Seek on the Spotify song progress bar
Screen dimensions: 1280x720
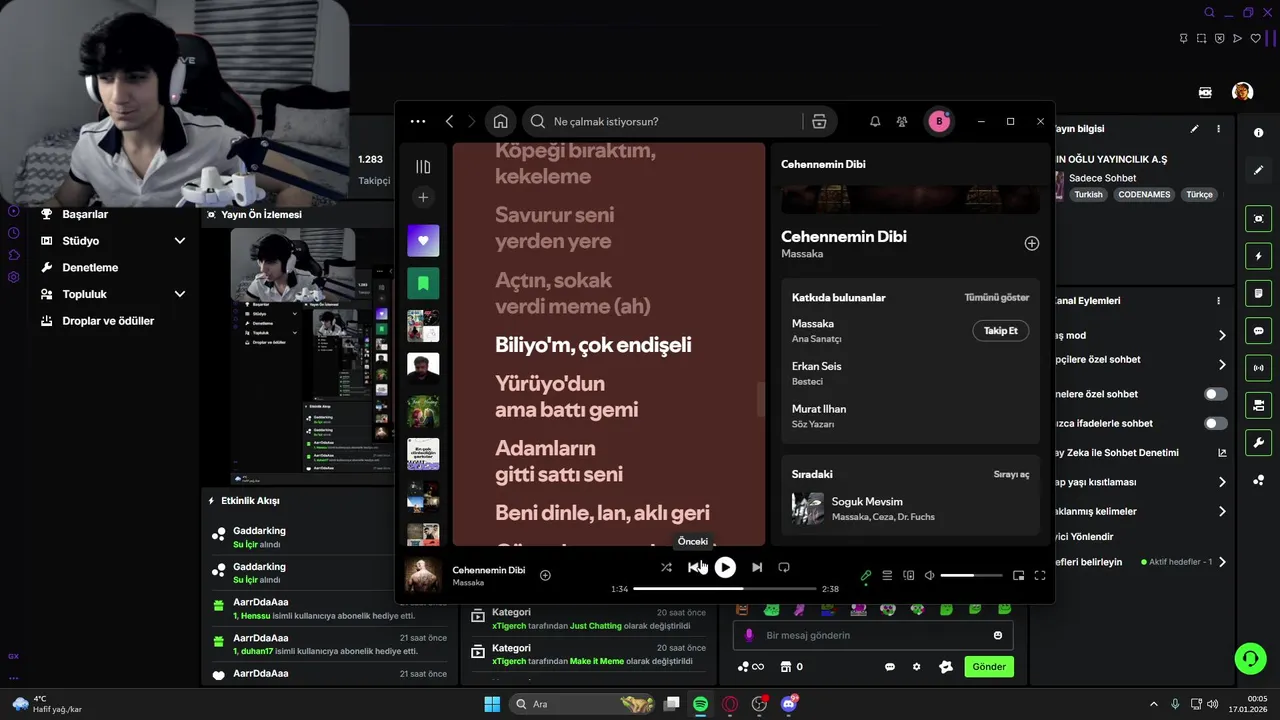(725, 589)
